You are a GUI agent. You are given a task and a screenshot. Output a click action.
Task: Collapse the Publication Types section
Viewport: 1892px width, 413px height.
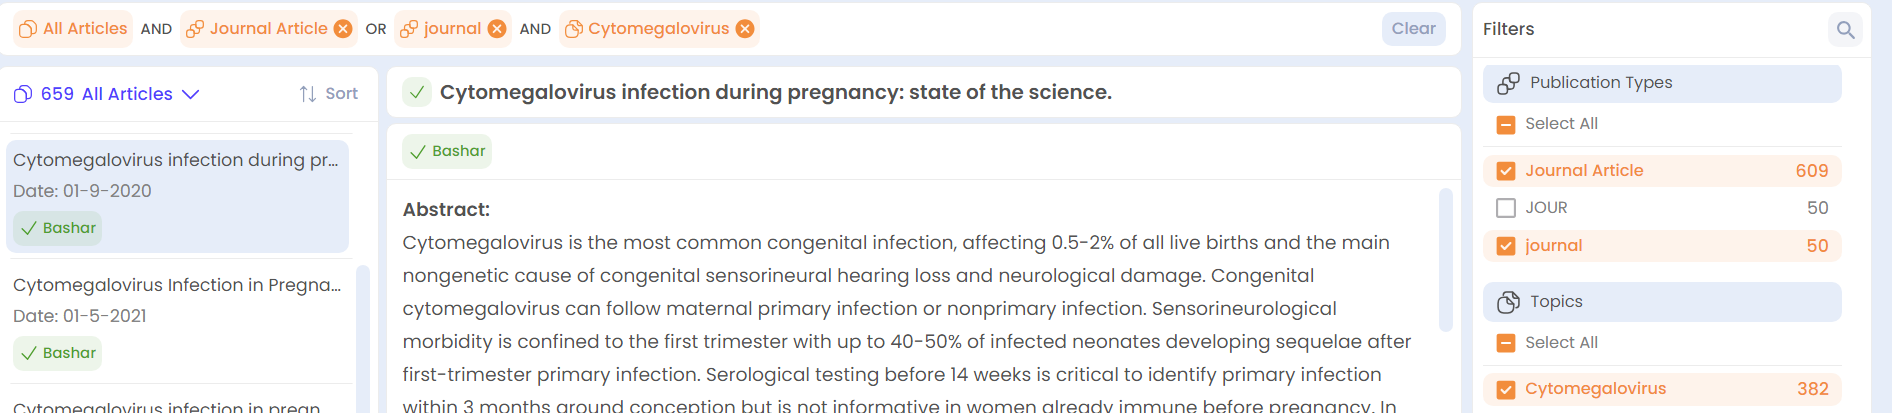1662,83
